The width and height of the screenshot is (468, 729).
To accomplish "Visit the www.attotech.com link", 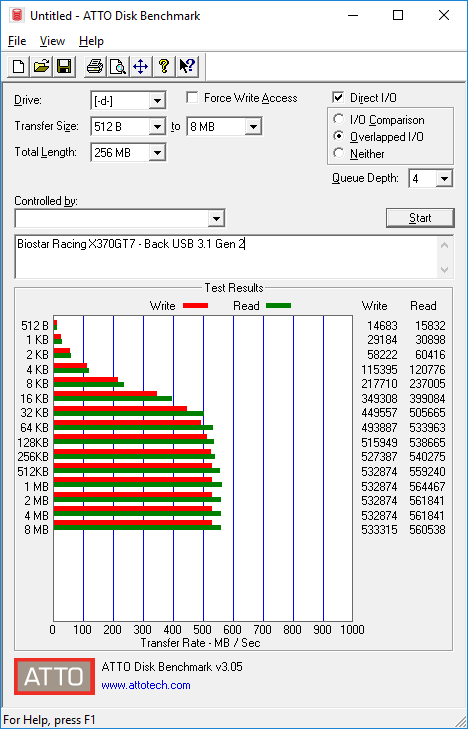I will (146, 685).
